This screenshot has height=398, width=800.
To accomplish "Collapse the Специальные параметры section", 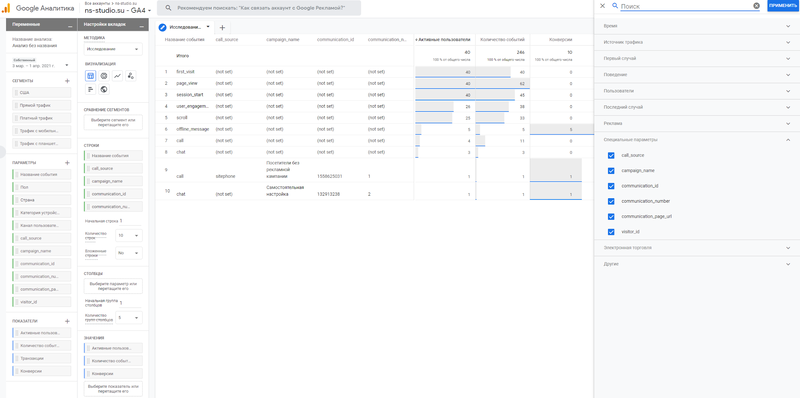I will (x=697, y=139).
